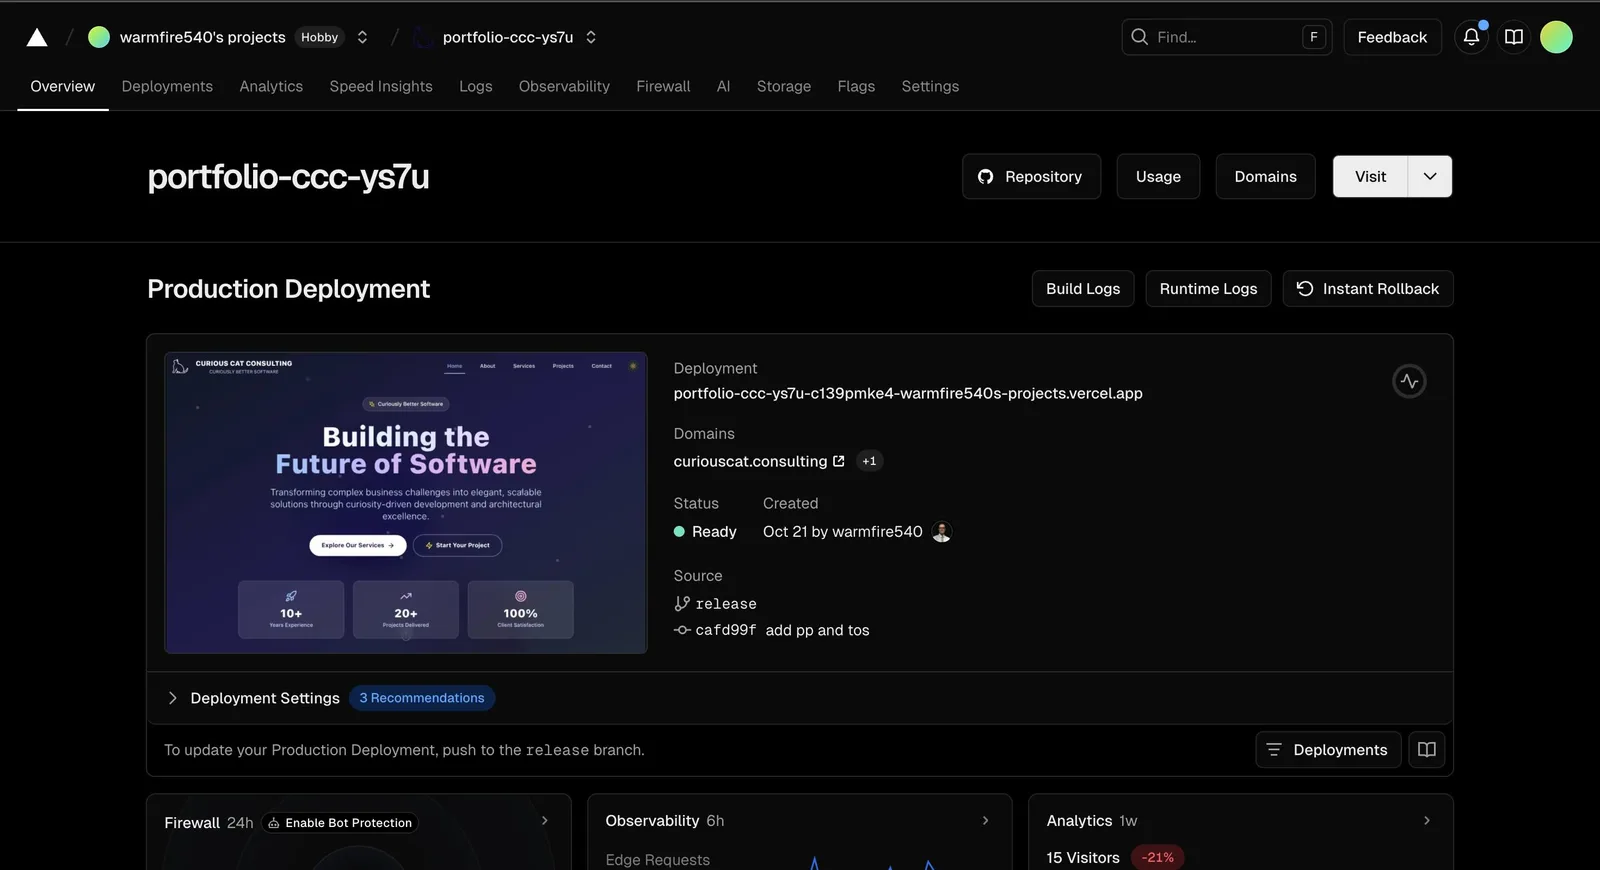Click warmfire540's projects breadcrumb
The width and height of the screenshot is (1600, 870).
203,37
